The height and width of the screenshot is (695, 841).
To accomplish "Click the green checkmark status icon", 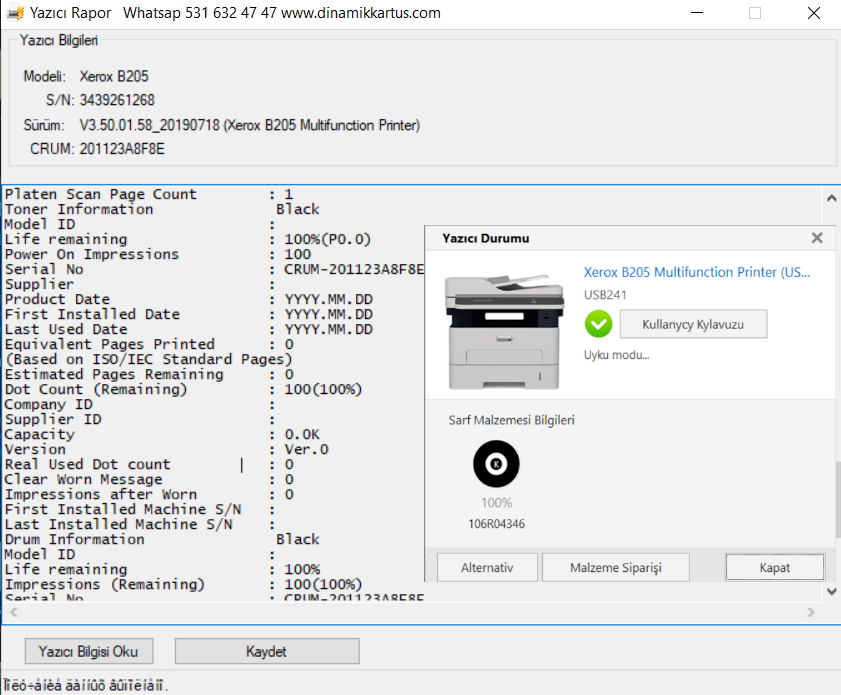I will (x=598, y=324).
